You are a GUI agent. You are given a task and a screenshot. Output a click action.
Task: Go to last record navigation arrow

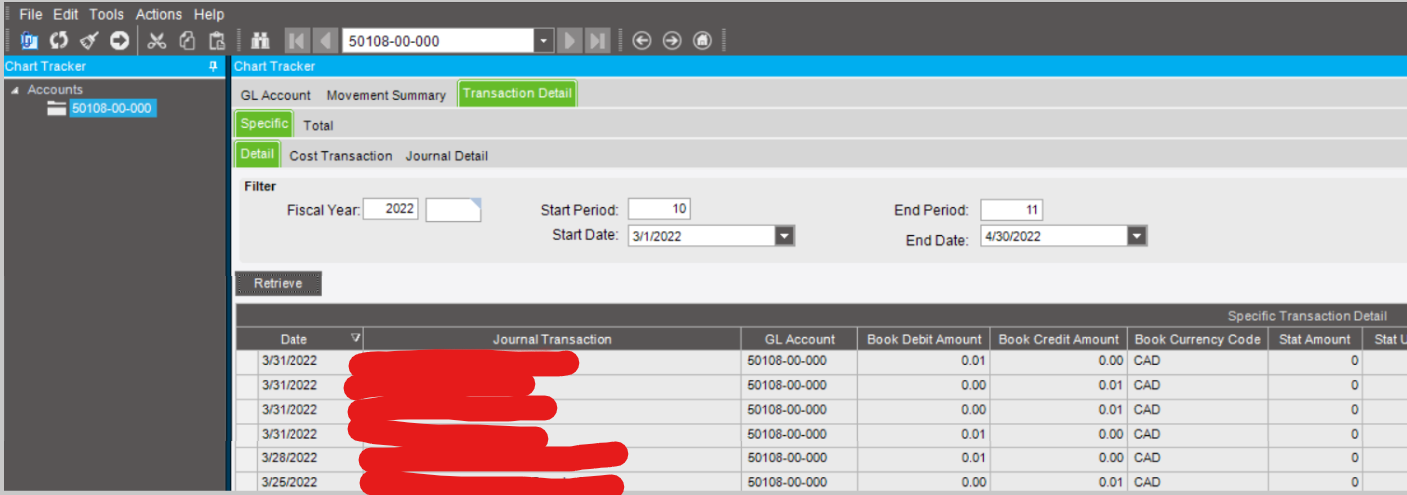point(597,41)
